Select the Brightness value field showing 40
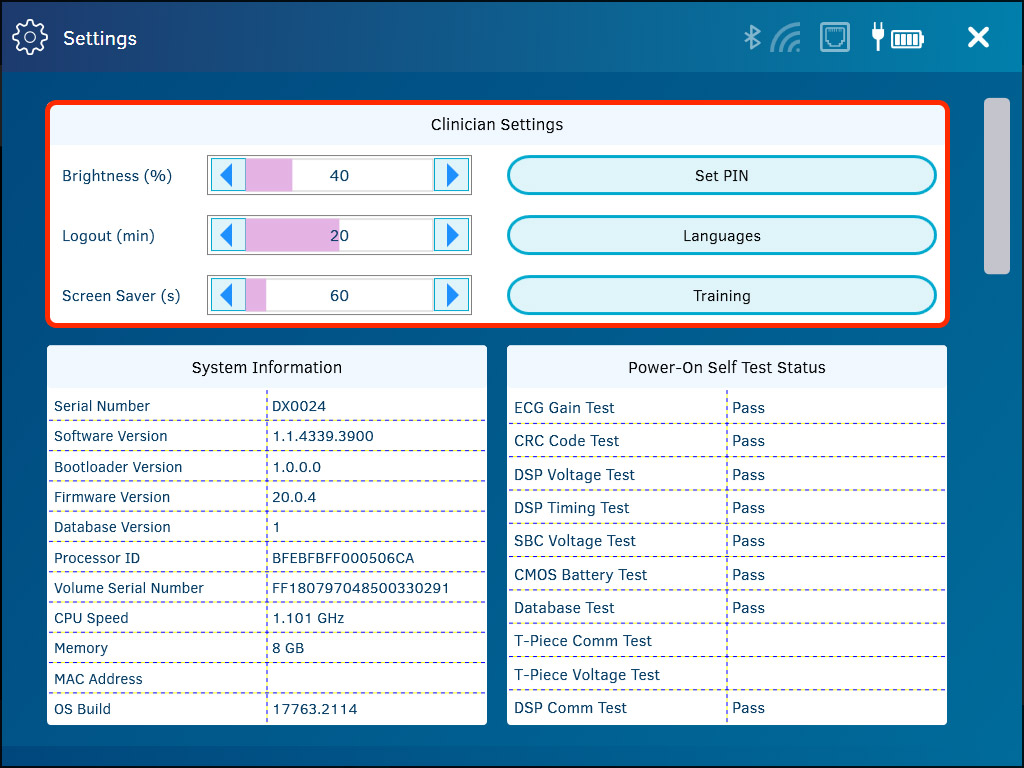Screen dimensions: 1024x768 pos(340,174)
